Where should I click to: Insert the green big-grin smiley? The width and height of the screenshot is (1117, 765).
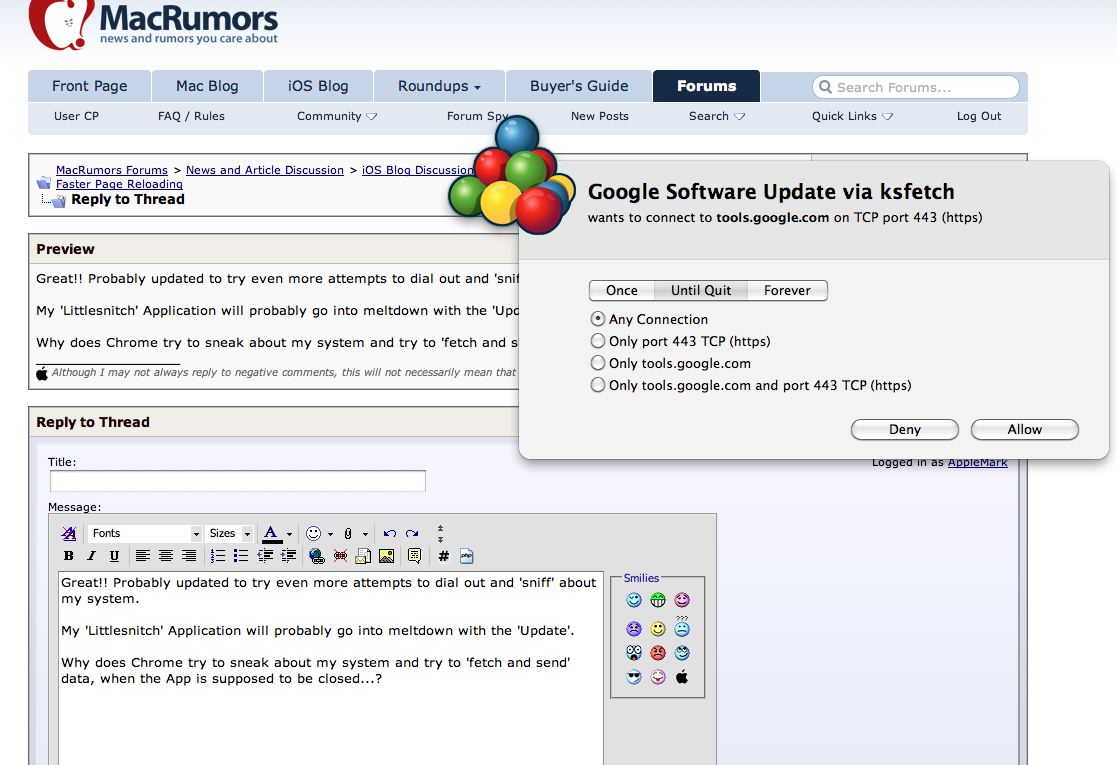tap(658, 600)
